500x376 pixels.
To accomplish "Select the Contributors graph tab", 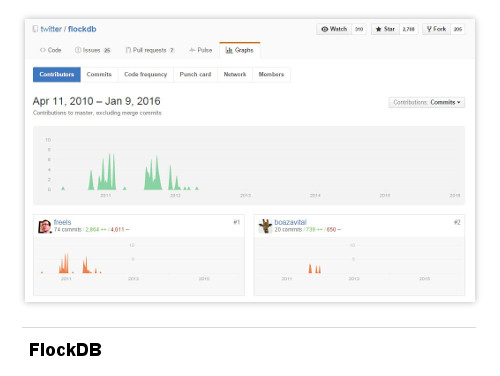I will tap(57, 74).
